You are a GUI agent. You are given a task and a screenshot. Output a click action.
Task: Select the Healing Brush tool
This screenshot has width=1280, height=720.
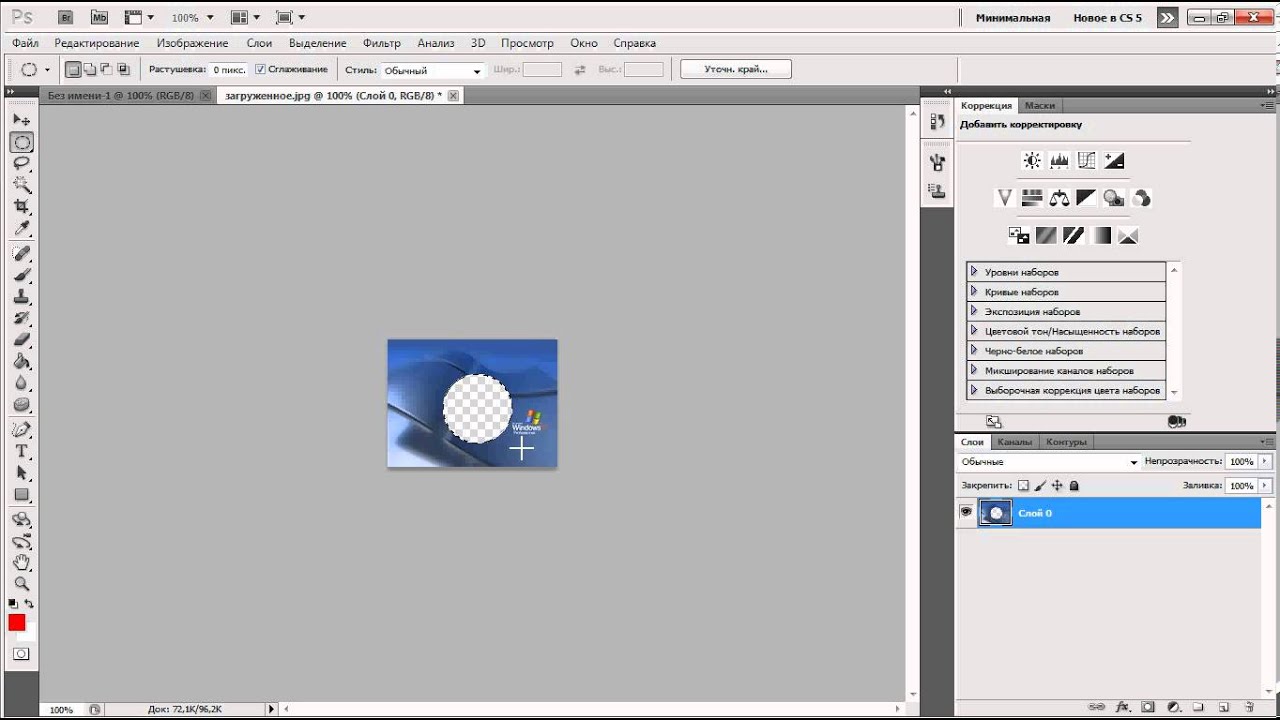tap(21, 254)
